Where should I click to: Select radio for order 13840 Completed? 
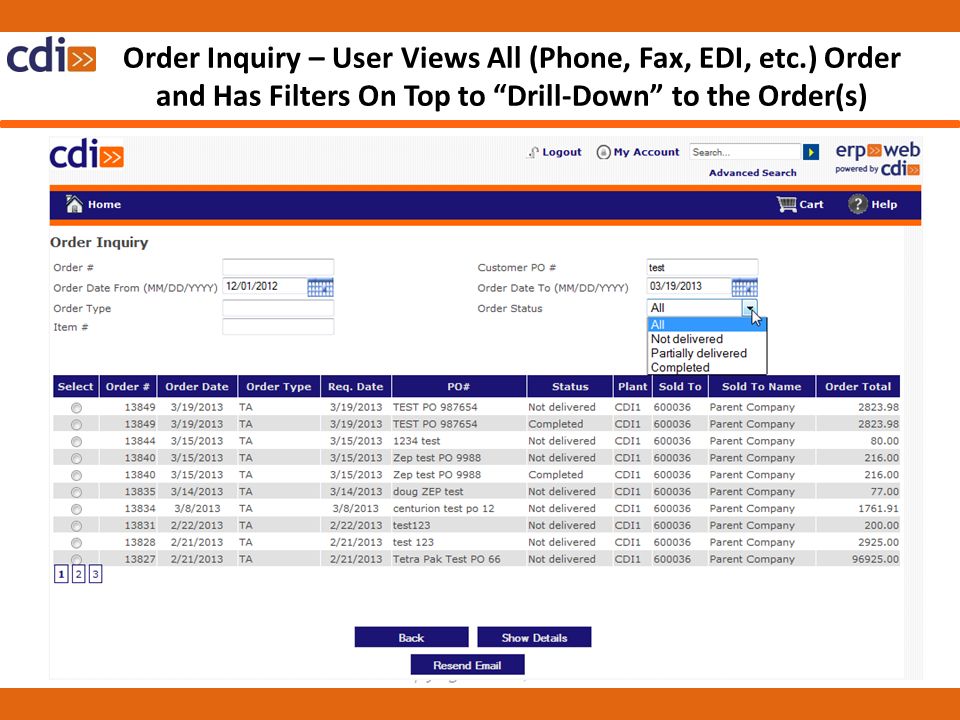click(x=76, y=475)
